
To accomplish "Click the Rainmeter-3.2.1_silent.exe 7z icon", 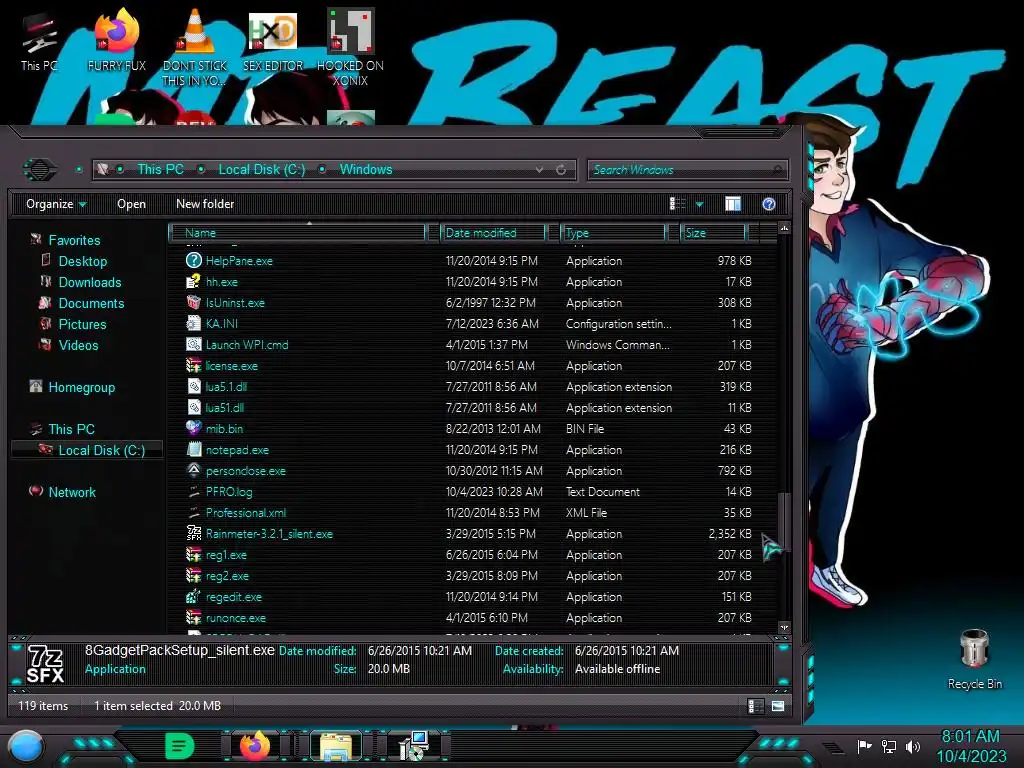I will 193,534.
